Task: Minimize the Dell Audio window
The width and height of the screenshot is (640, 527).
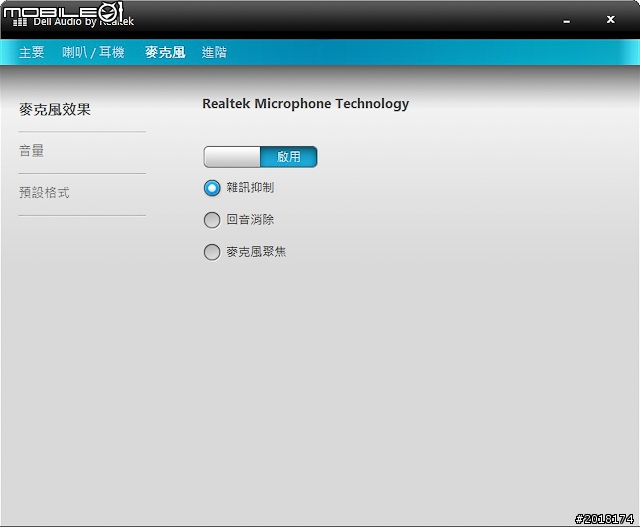Action: pyautogui.click(x=567, y=21)
